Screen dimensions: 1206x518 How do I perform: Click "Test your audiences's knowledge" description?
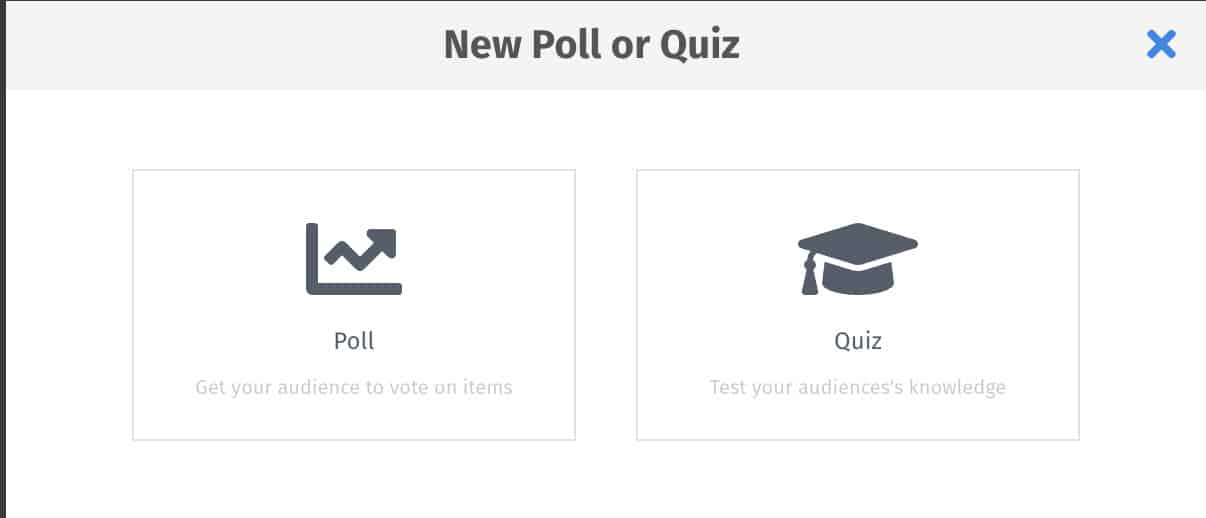tap(858, 387)
